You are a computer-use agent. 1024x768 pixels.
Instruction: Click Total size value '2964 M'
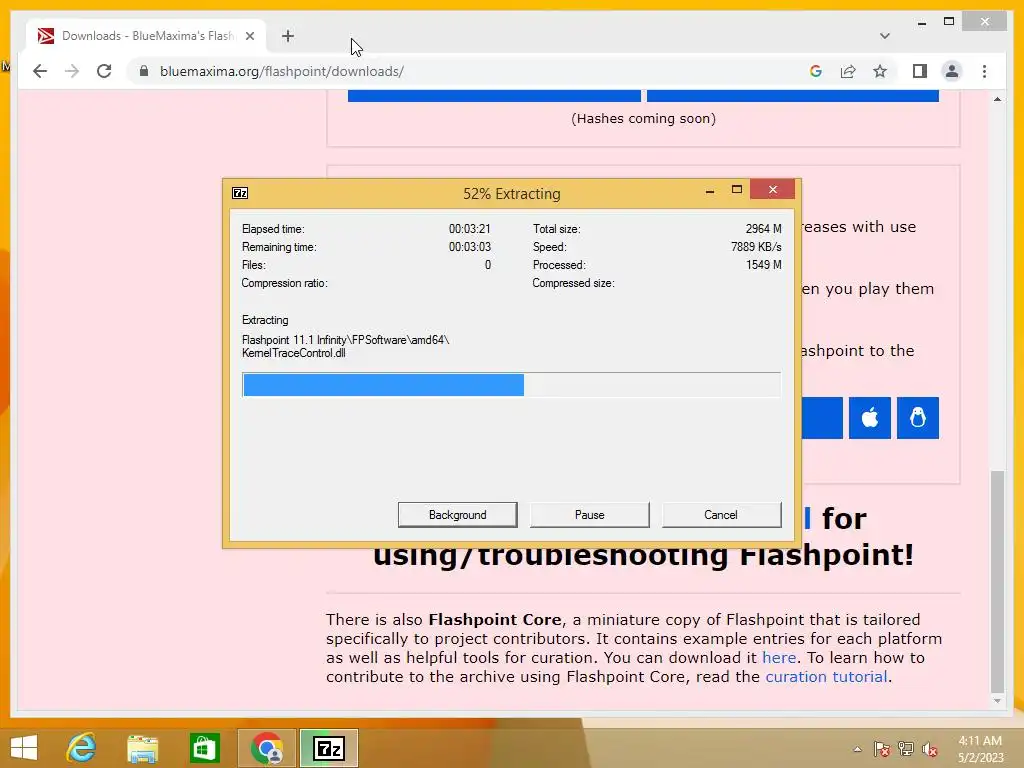point(763,229)
